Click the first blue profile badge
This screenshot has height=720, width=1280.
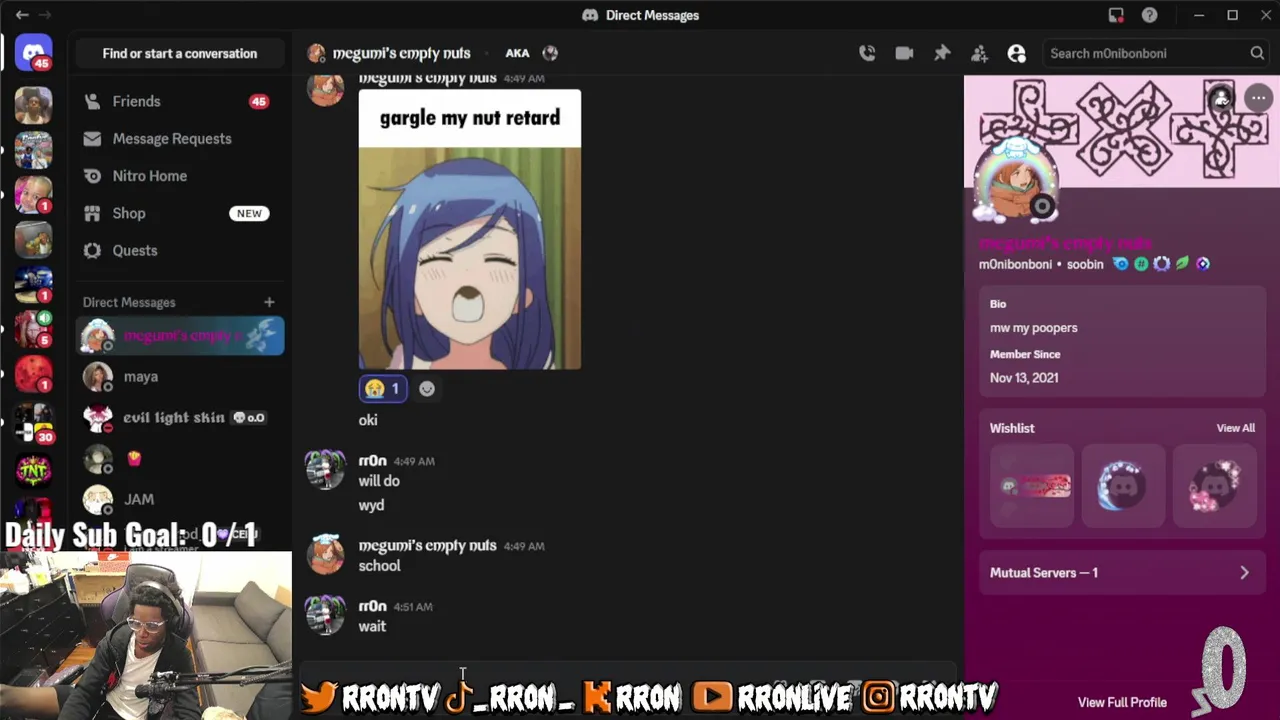(x=1121, y=264)
